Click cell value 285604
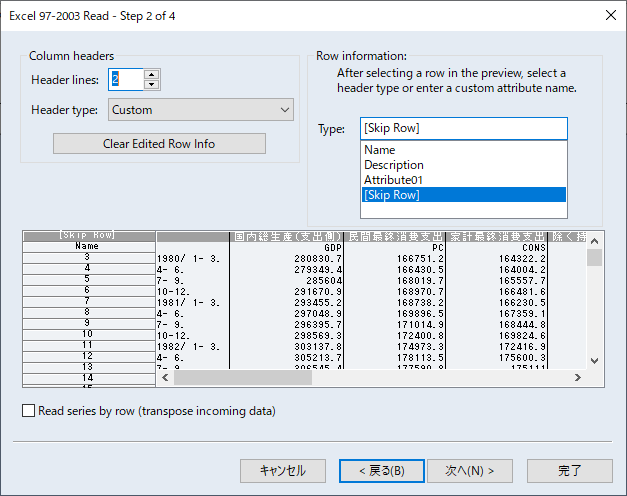The width and height of the screenshot is (627, 496). pyautogui.click(x=286, y=281)
